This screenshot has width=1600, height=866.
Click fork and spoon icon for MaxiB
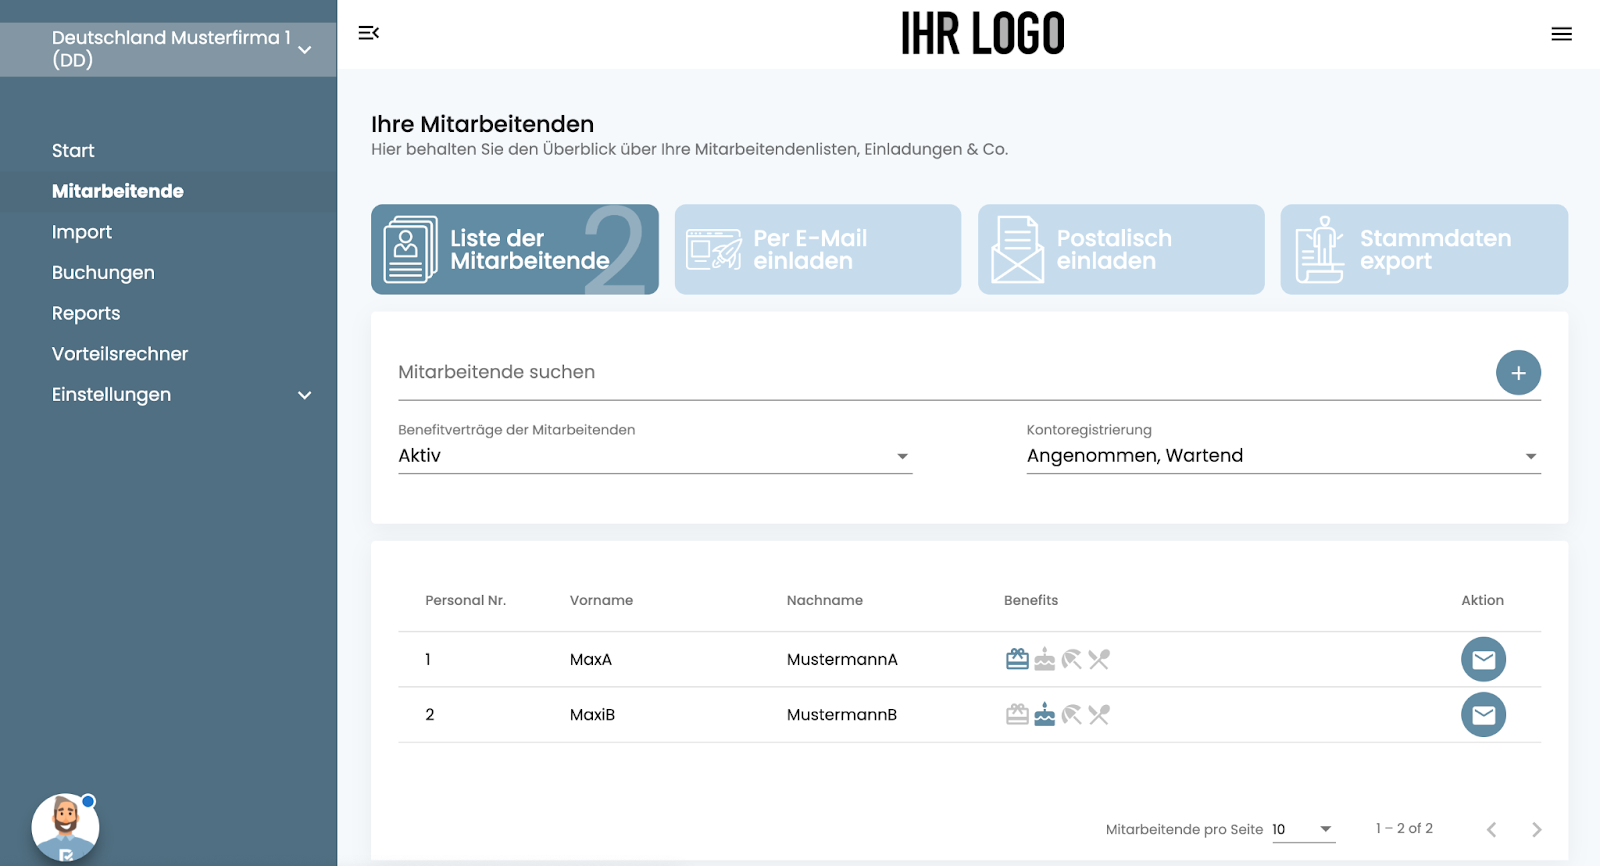point(1099,714)
